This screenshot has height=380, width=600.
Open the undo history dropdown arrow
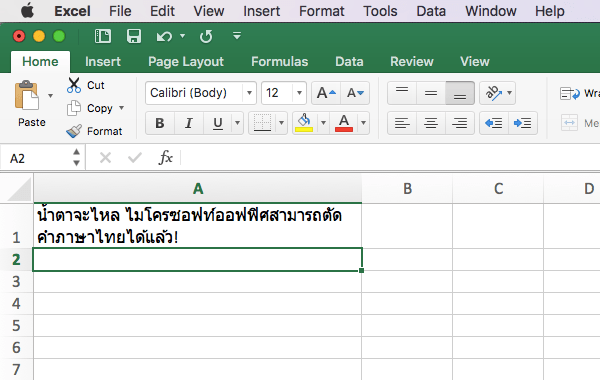183,36
